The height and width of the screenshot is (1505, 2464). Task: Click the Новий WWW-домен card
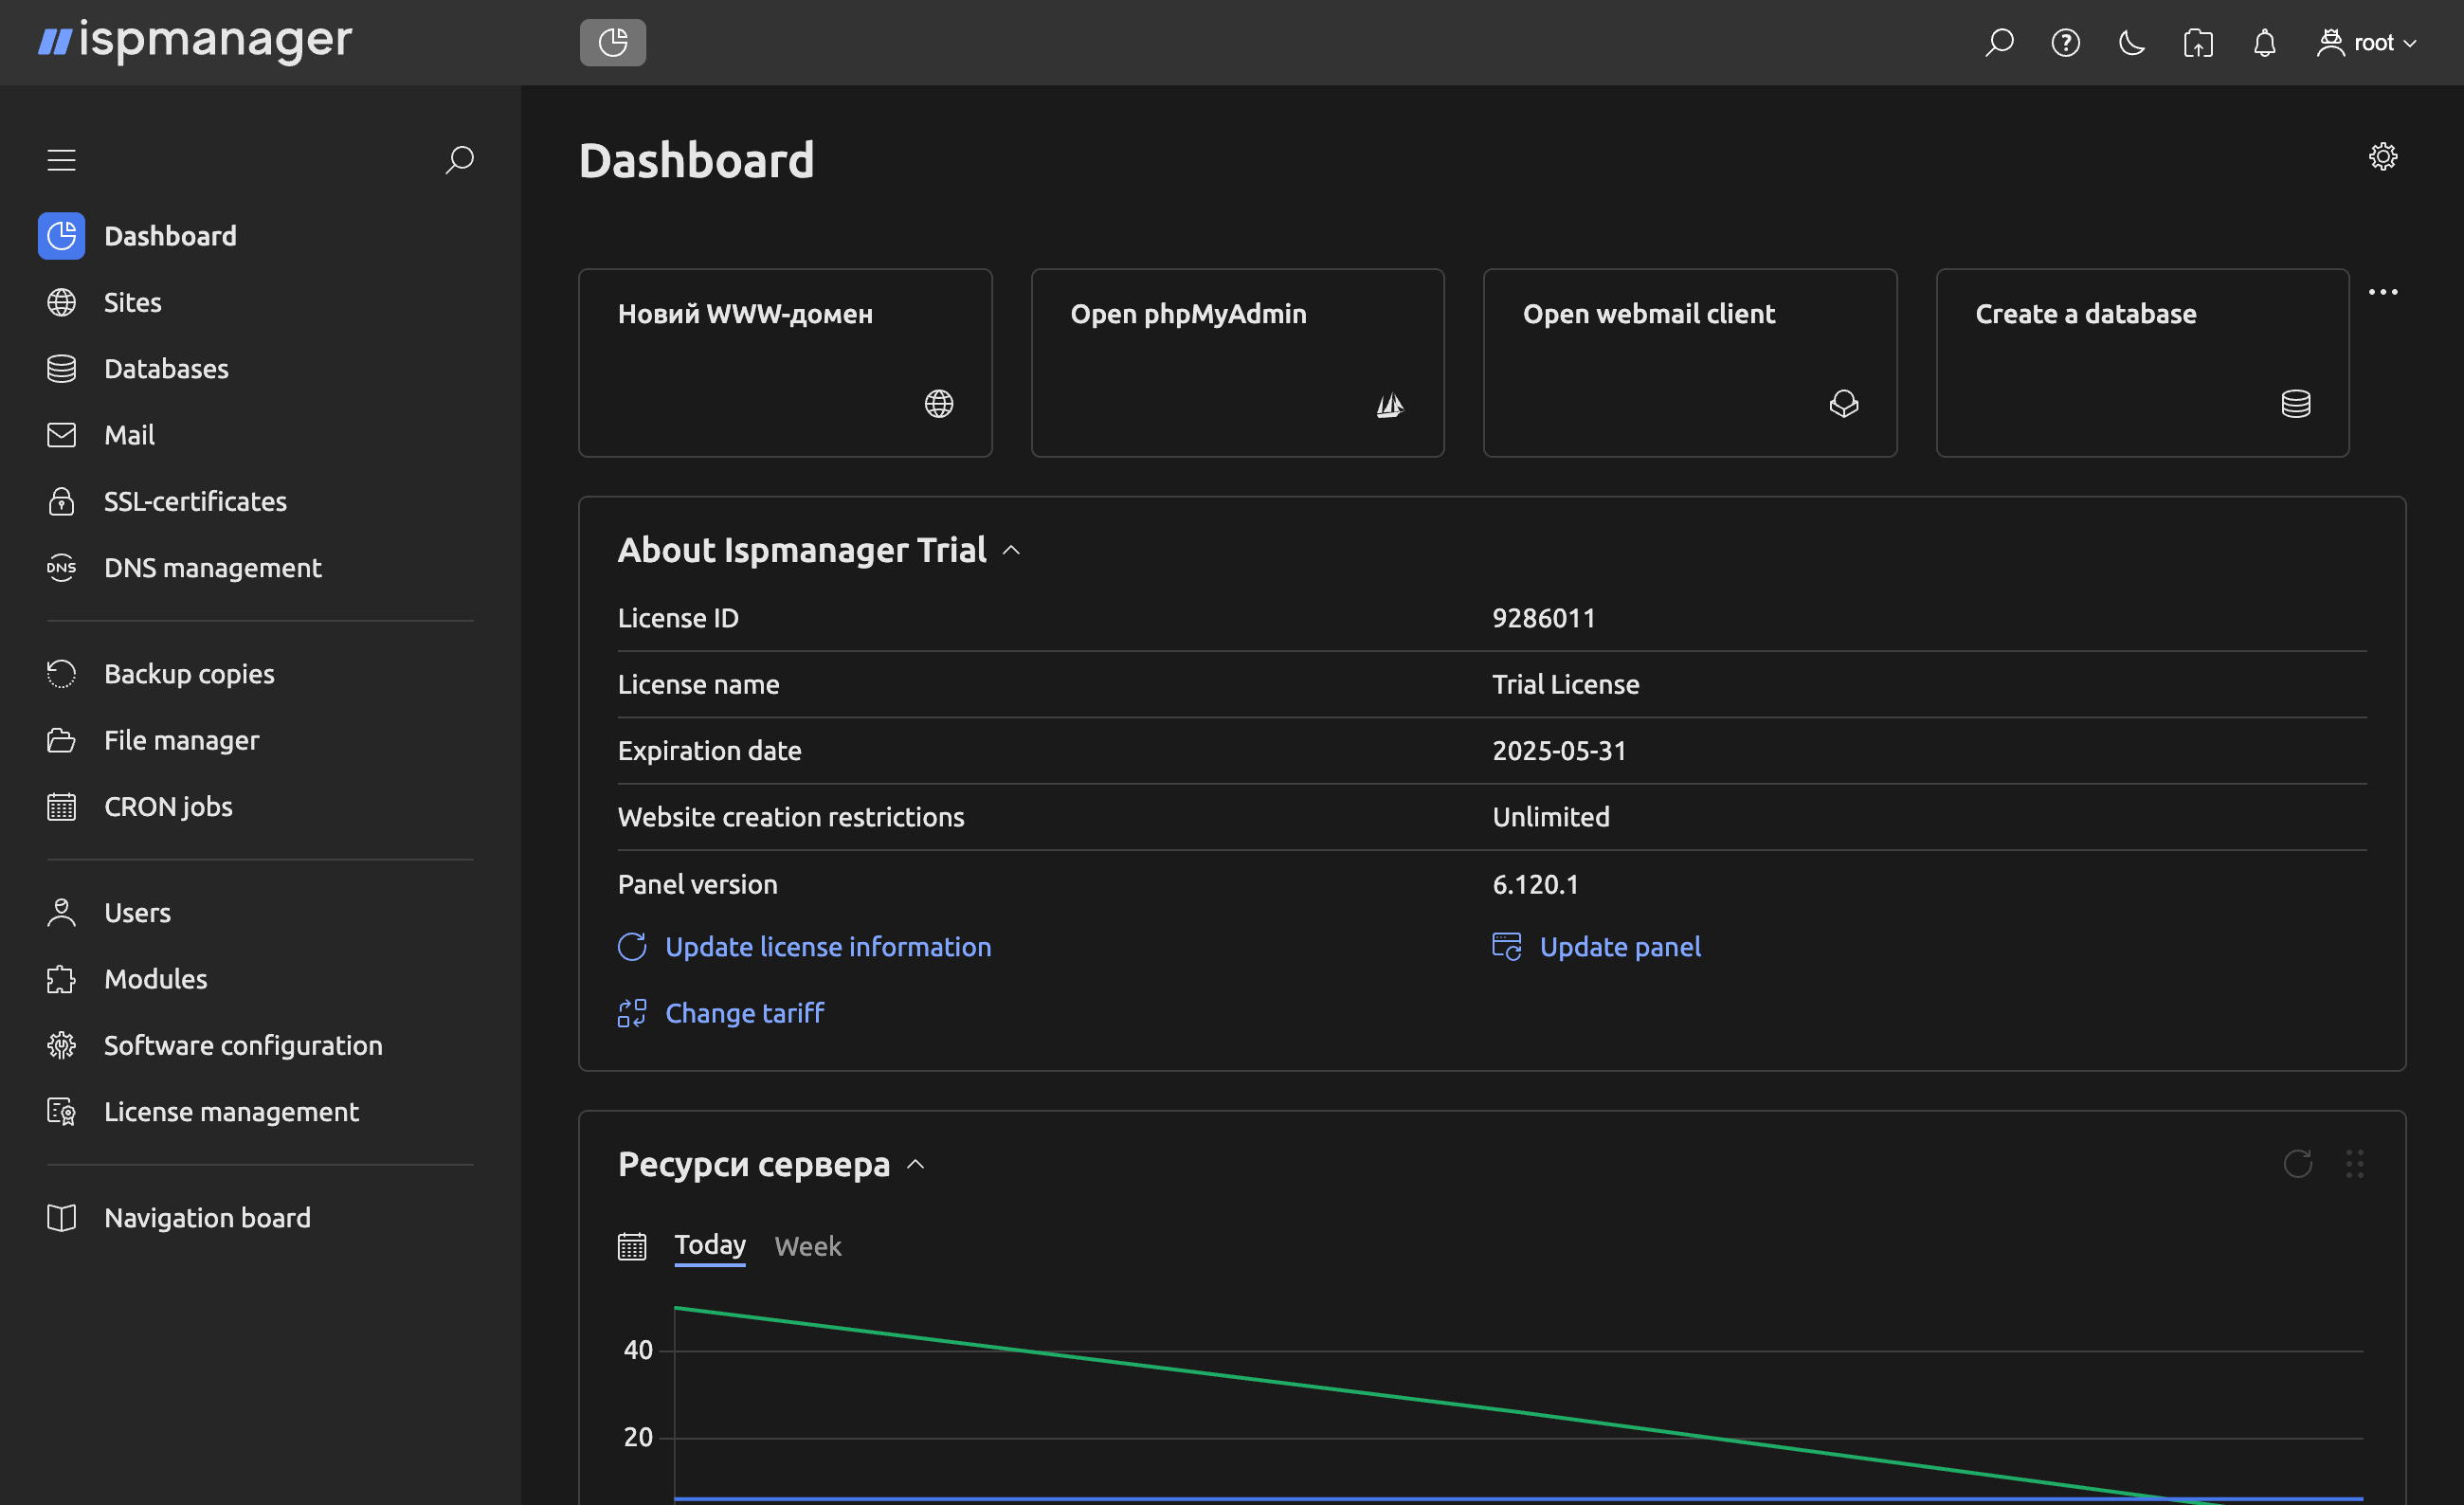(785, 363)
